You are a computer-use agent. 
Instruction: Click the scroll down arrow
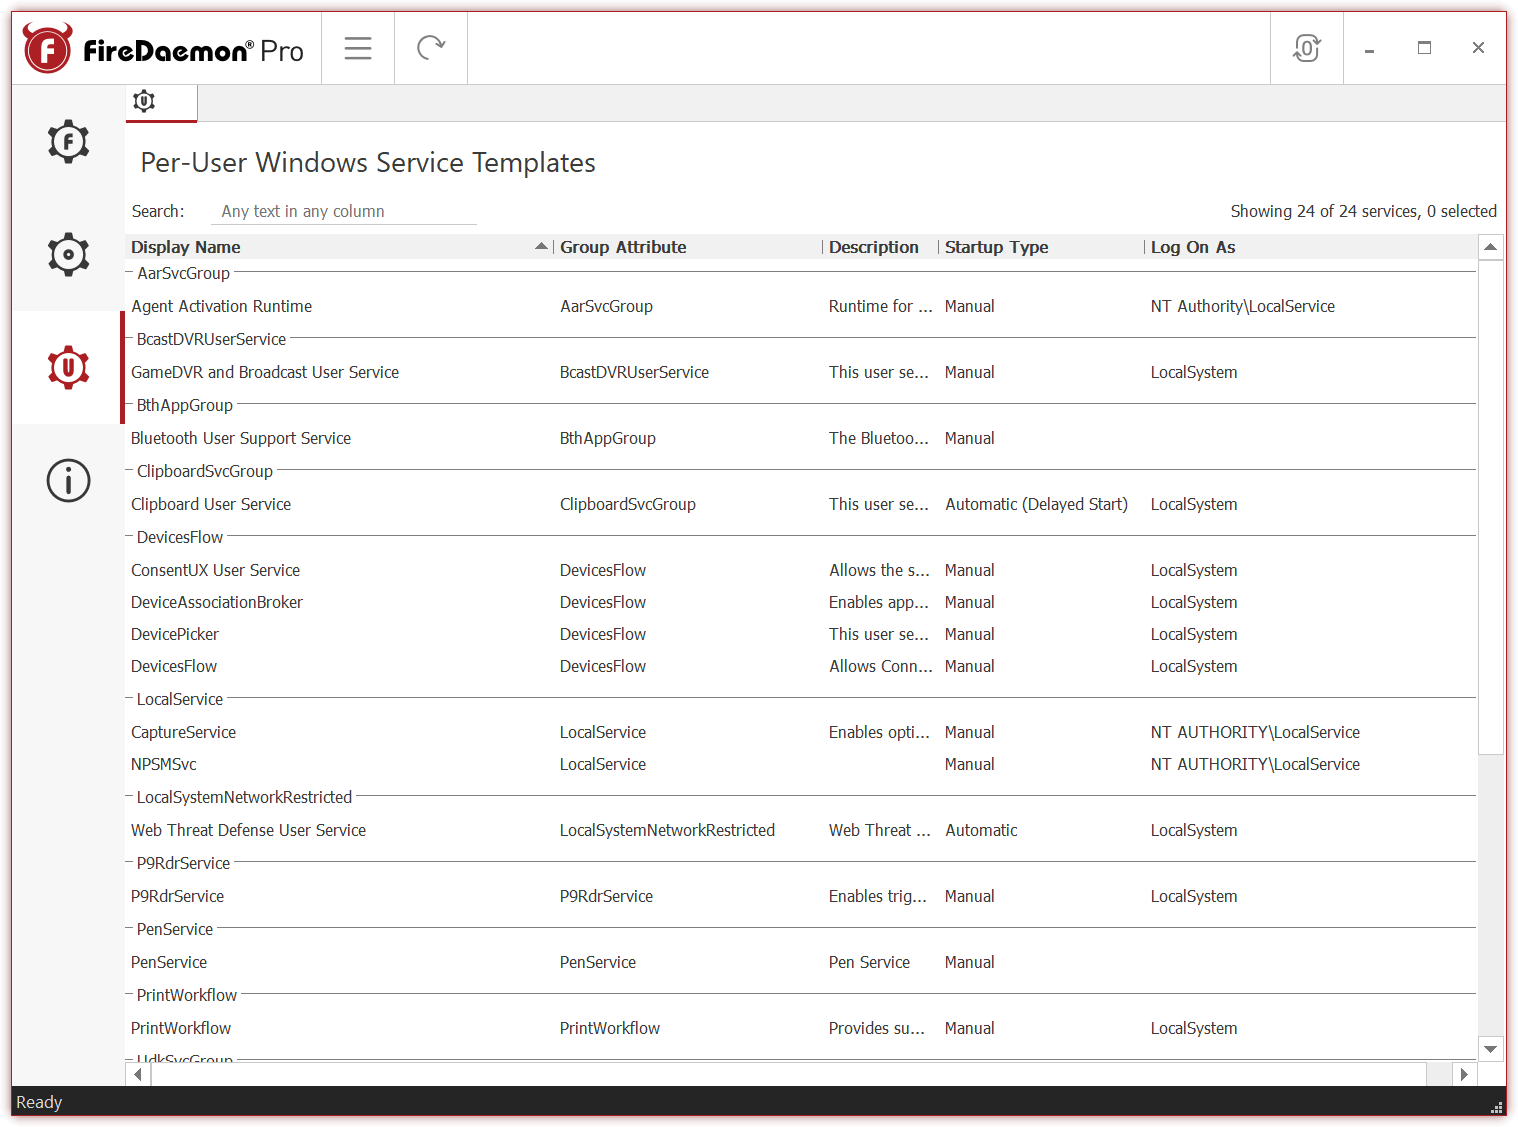point(1491,1049)
